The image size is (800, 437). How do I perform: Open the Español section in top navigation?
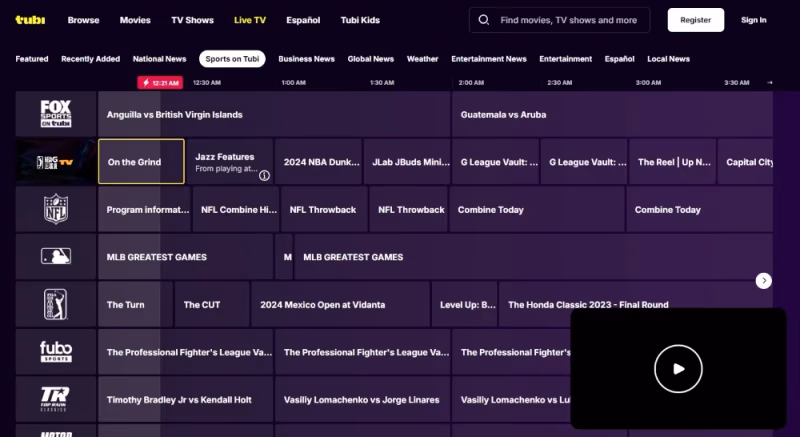[x=303, y=20]
